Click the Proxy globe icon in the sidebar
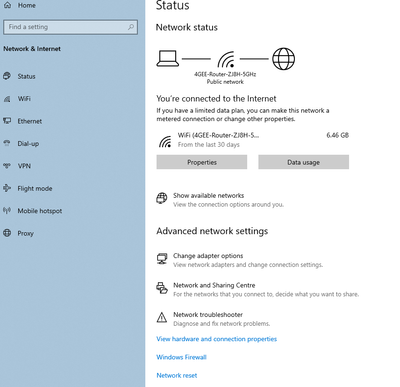This screenshot has height=387, width=400. [7, 233]
